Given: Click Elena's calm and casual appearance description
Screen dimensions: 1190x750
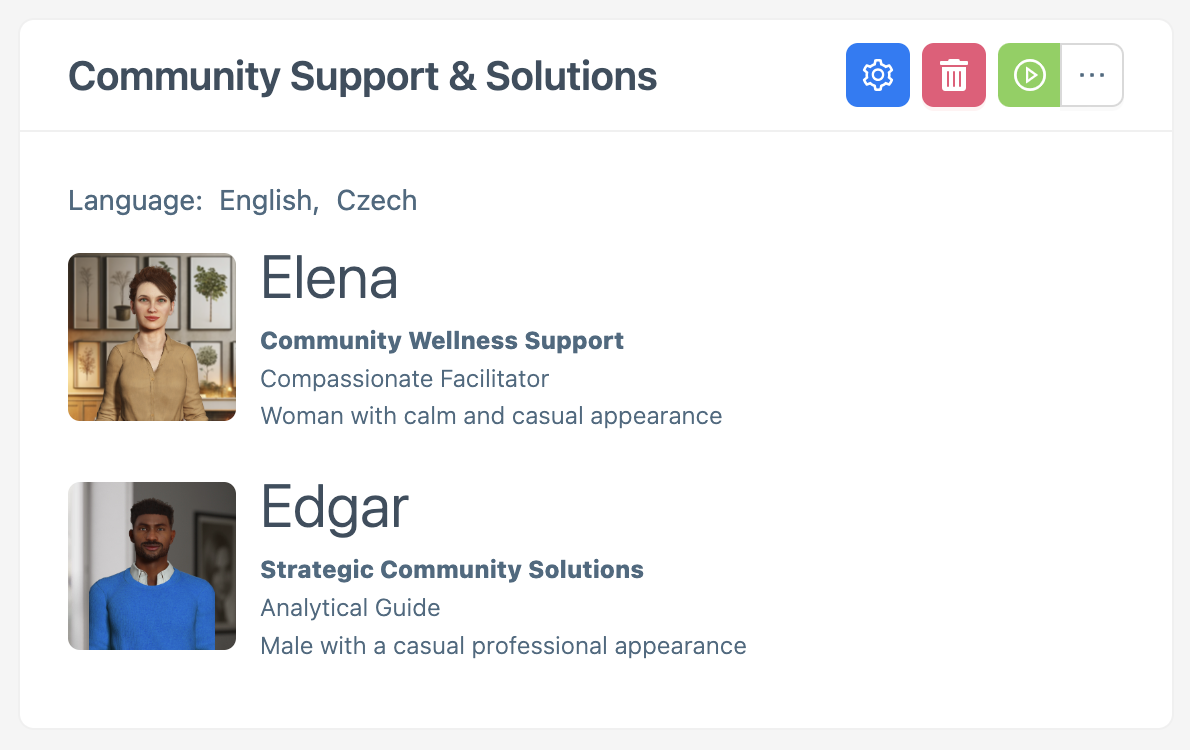Looking at the screenshot, I should click(491, 416).
